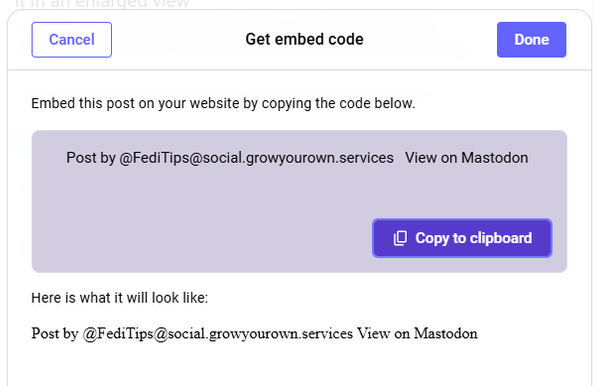Screen dimensions: 596x386
Task: Click the clipboard copy icon
Action: click(x=400, y=238)
